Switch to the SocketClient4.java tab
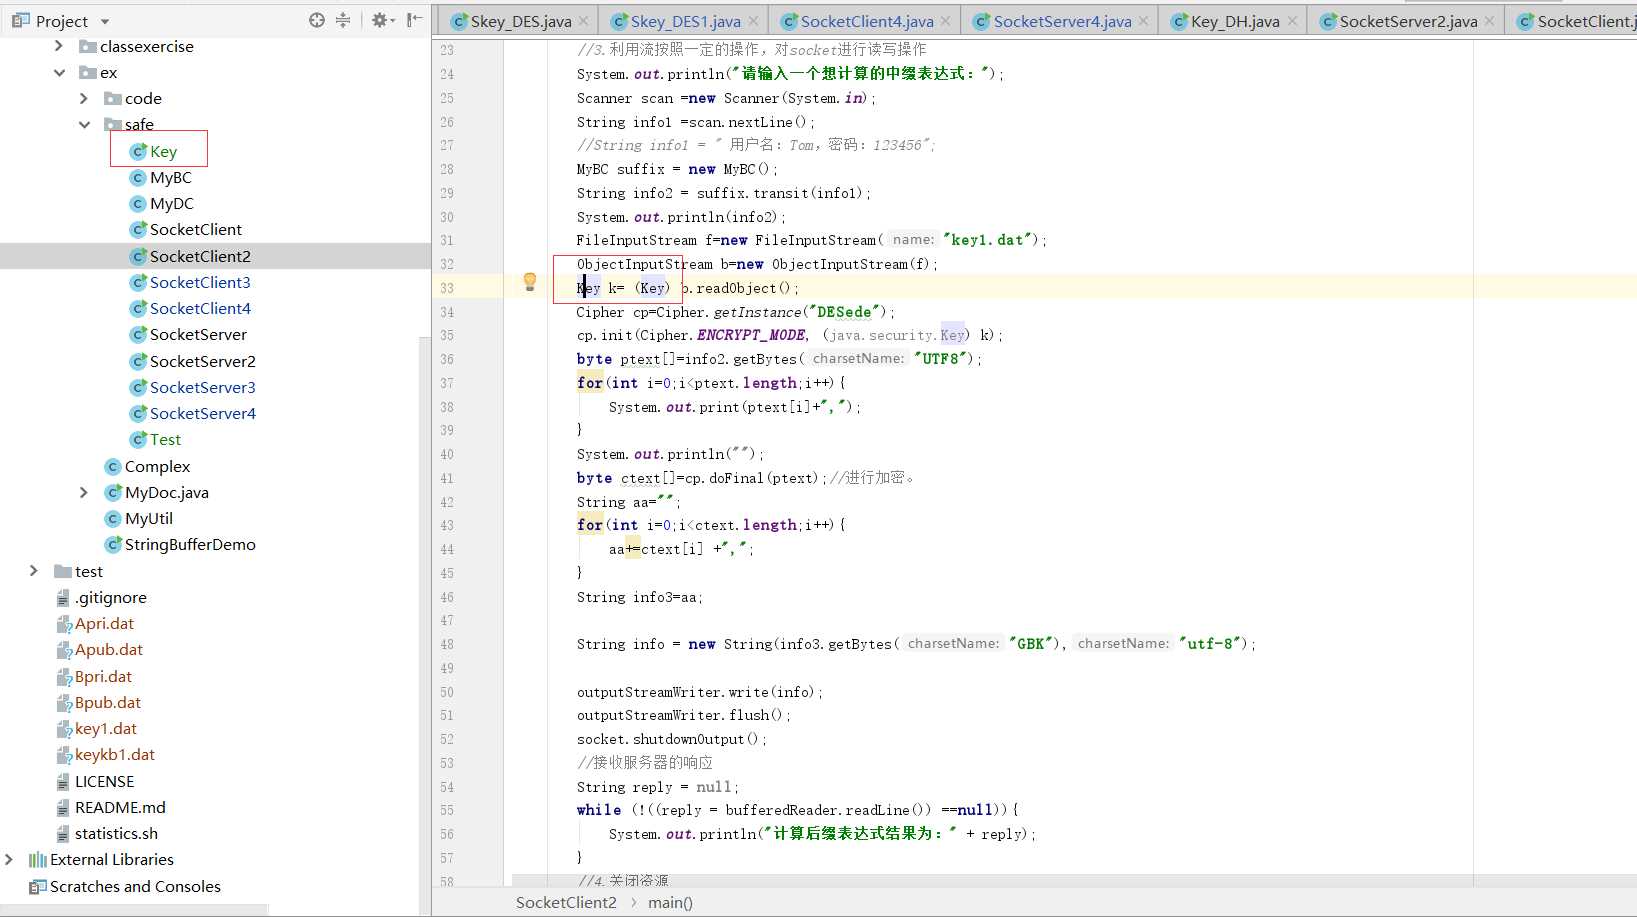This screenshot has width=1637, height=917. 867,21
